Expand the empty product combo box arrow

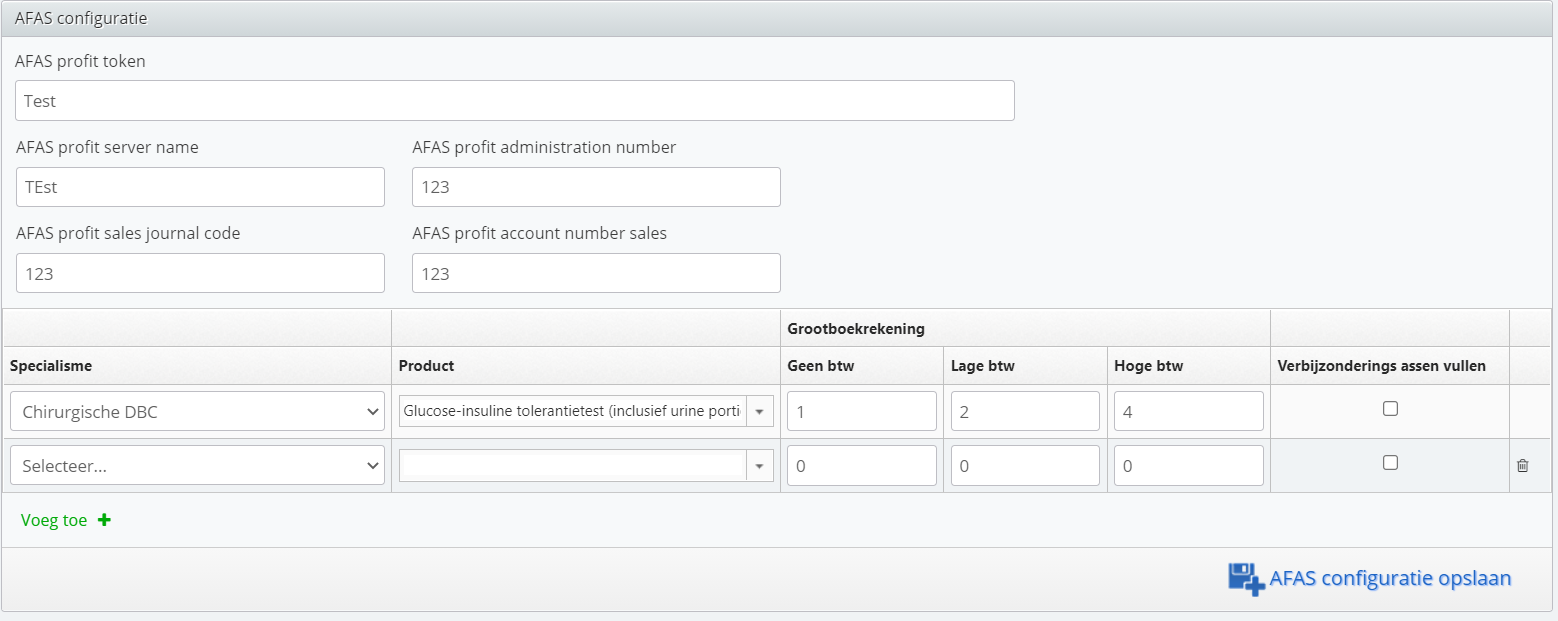[x=759, y=465]
